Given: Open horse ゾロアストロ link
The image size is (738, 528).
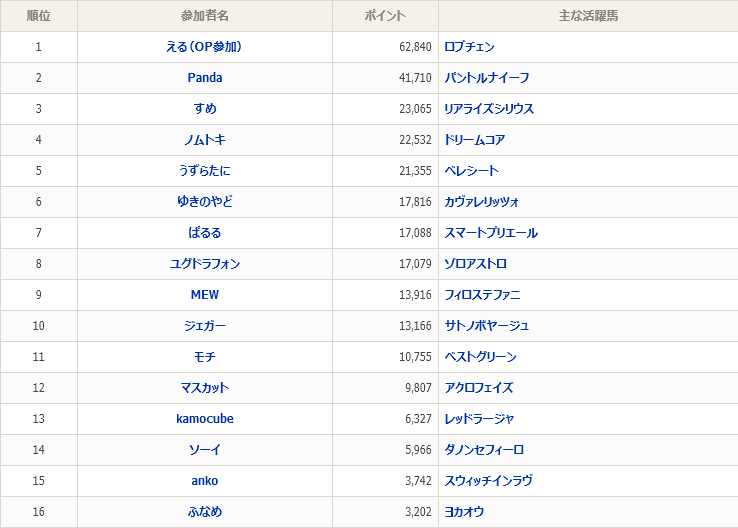Looking at the screenshot, I should tap(475, 264).
